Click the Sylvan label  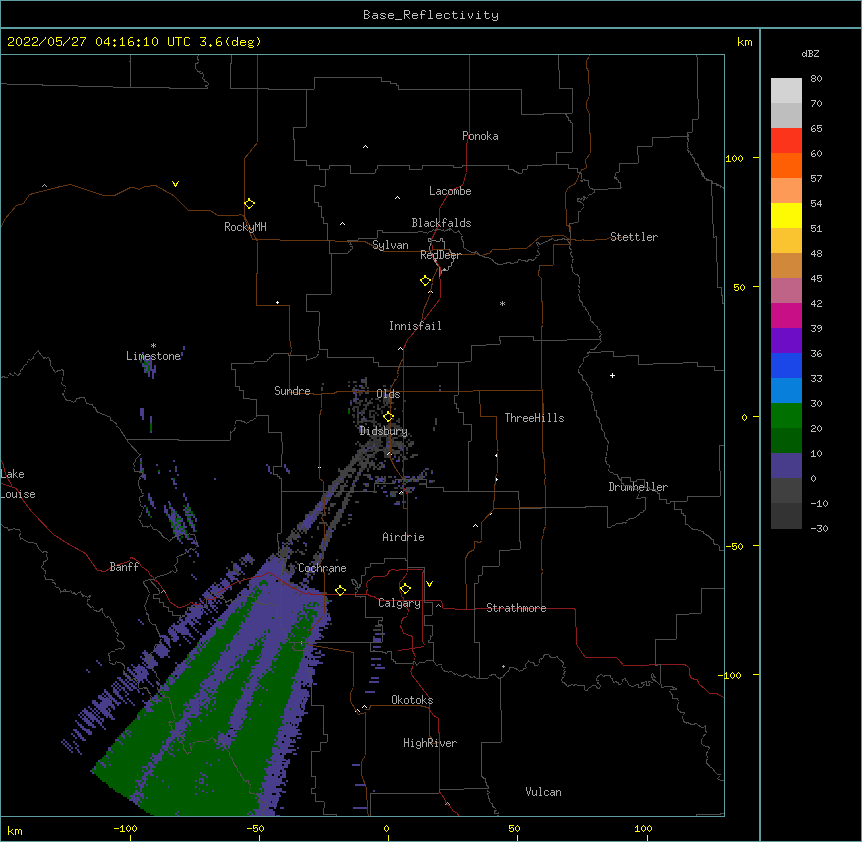[390, 245]
